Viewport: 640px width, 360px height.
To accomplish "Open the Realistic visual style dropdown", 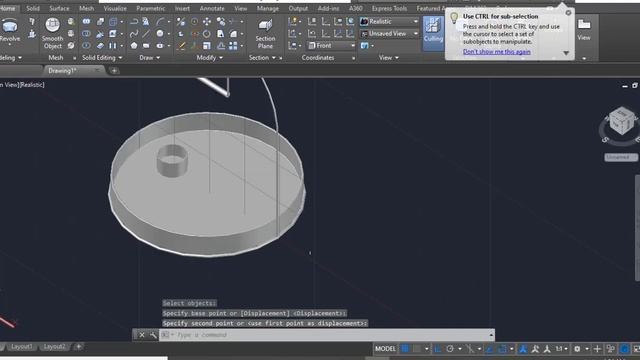I will pyautogui.click(x=389, y=22).
